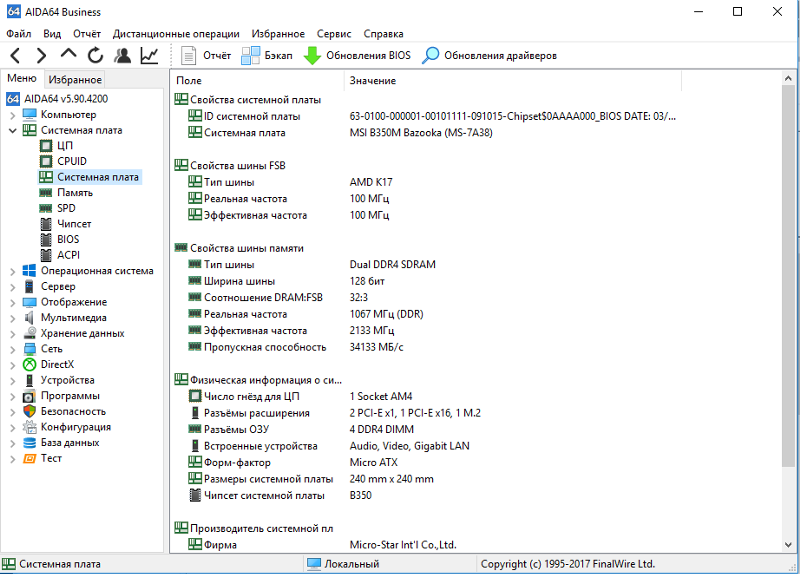The width and height of the screenshot is (800, 574).
Task: Select the Разъёмы расширения row
Action: [x=335, y=413]
